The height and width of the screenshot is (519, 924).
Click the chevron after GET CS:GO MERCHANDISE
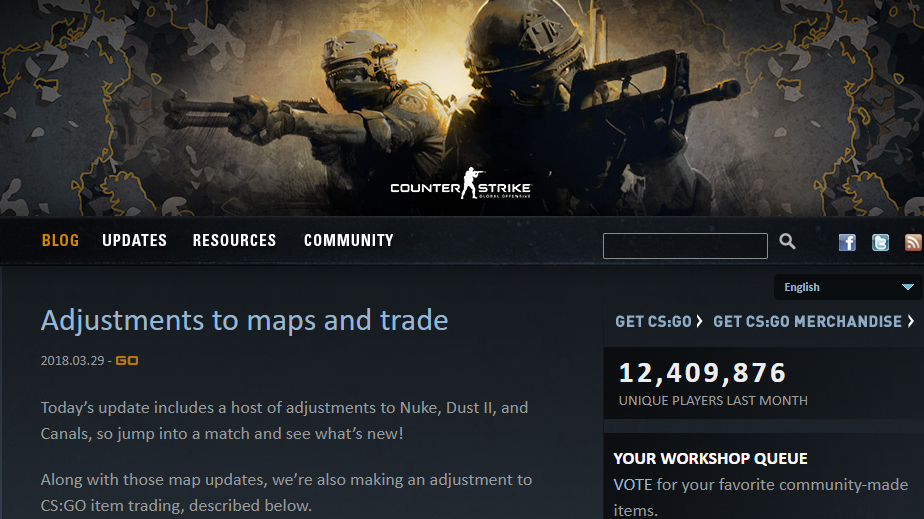tap(910, 321)
